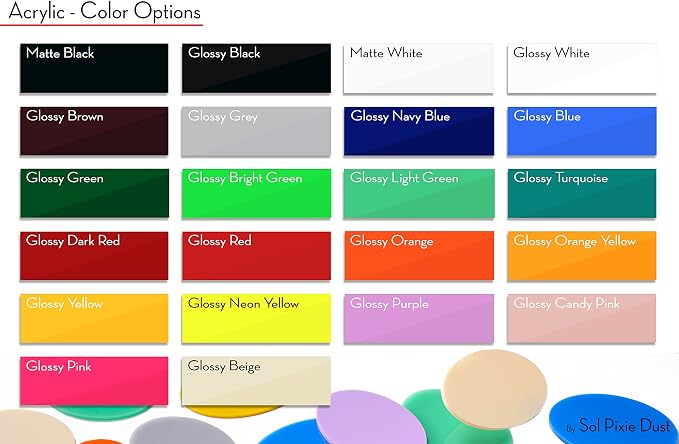
Task: Select the Glossy Navy Blue swatch
Action: 419,131
